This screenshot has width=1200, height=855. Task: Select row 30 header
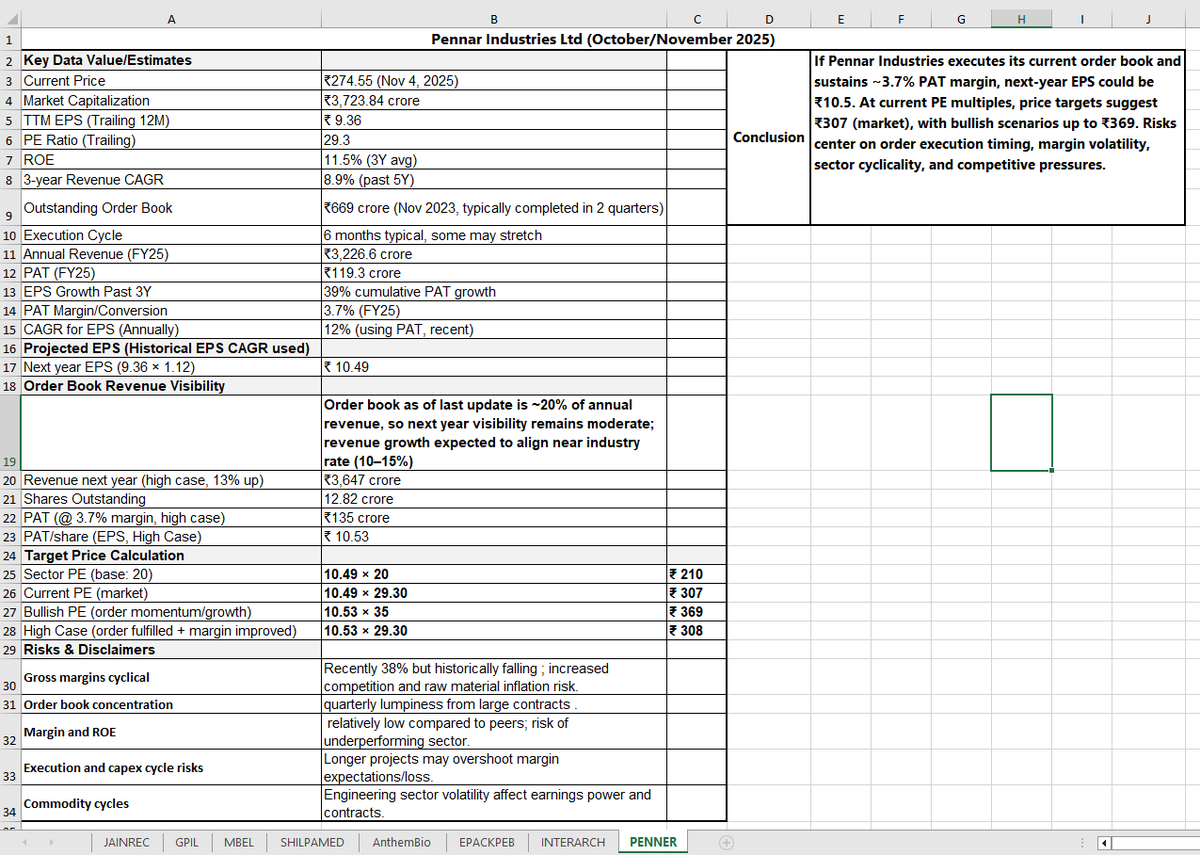[10, 677]
